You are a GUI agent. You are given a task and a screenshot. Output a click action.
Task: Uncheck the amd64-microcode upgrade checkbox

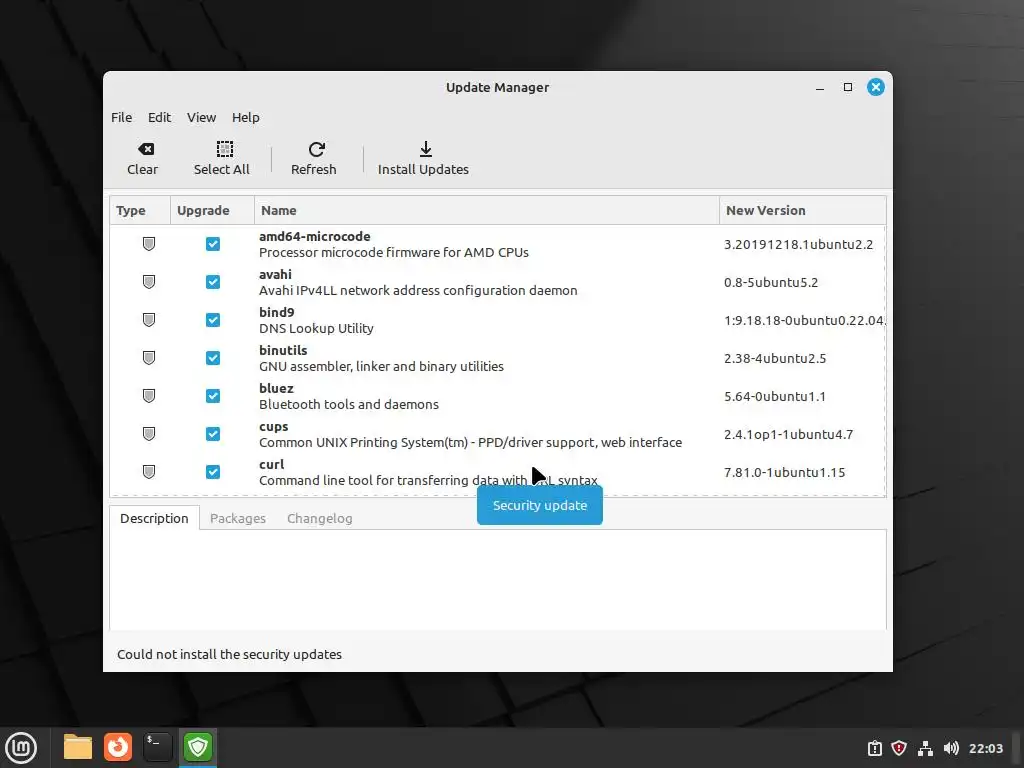point(213,244)
